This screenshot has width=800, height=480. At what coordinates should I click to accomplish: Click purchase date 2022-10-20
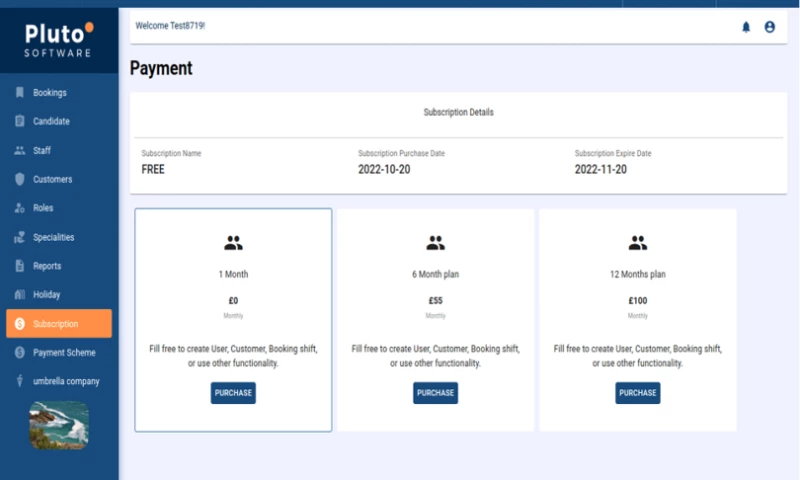384,169
